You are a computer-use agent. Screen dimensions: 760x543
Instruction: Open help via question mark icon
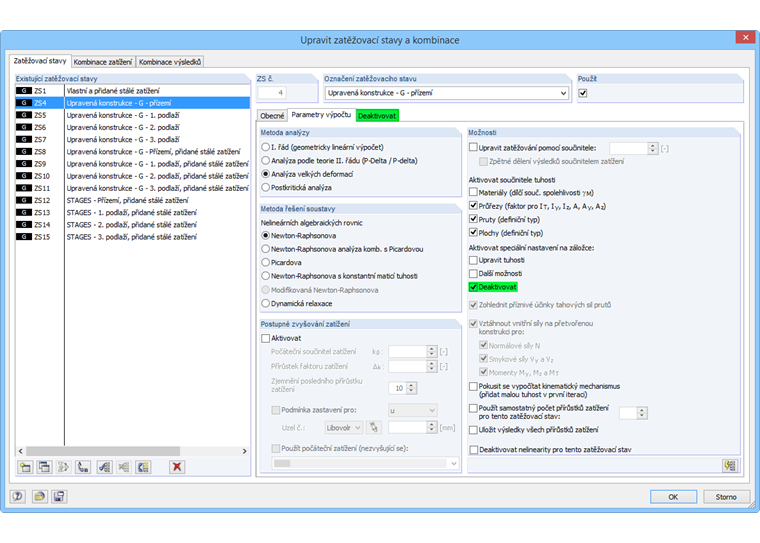18,496
